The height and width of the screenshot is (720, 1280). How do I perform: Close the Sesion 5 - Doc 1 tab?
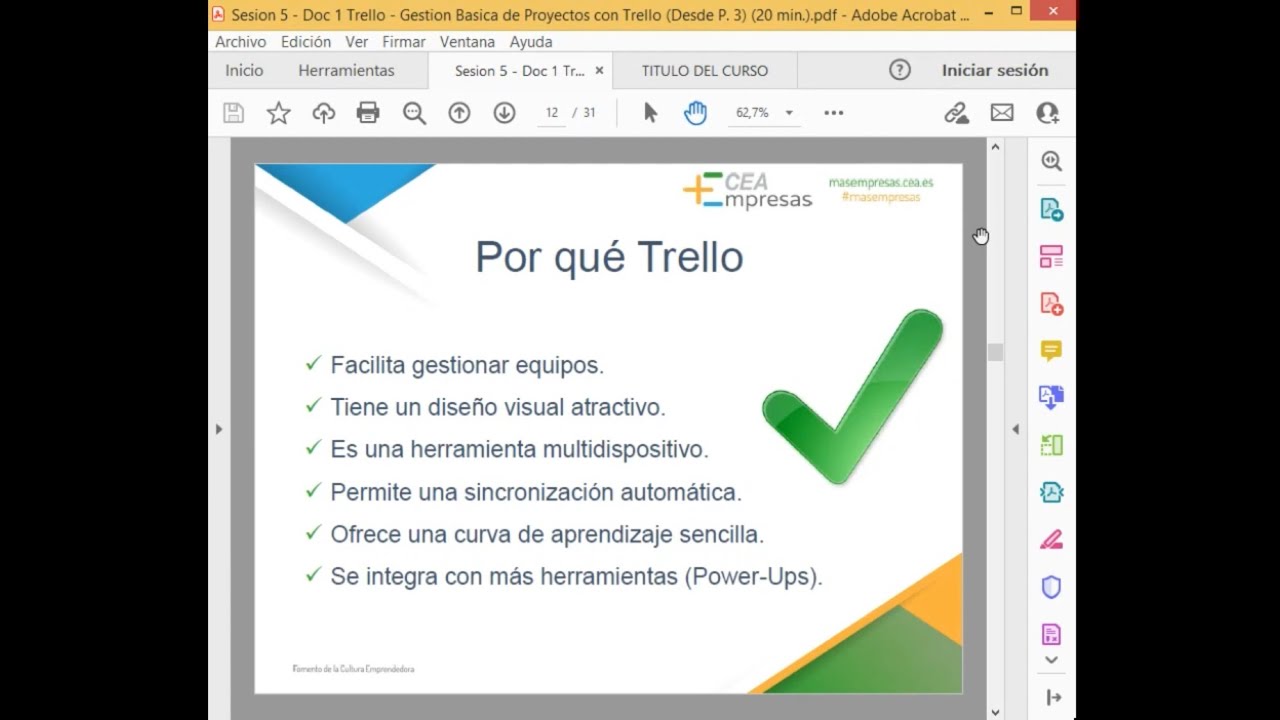599,70
